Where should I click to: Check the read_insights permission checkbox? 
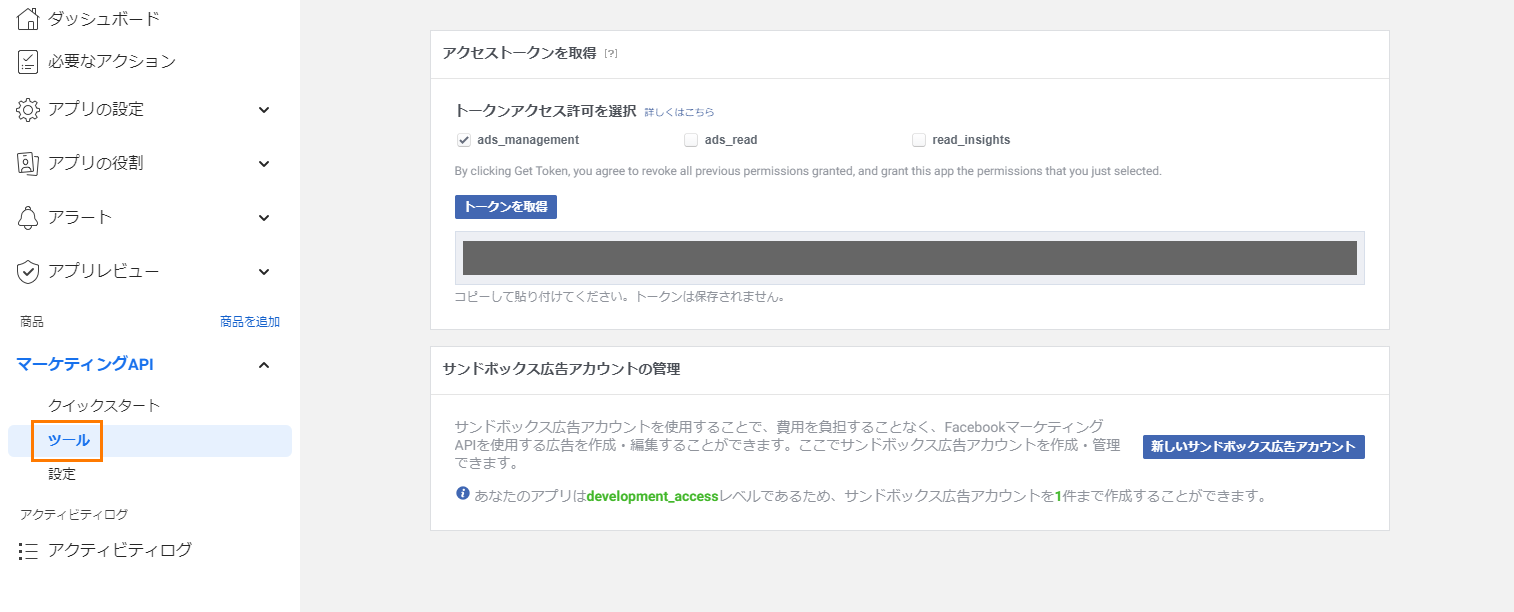[919, 140]
